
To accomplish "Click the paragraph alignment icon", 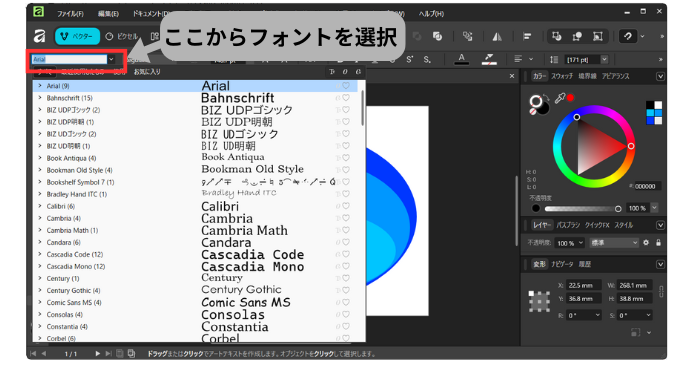I will pyautogui.click(x=518, y=59).
